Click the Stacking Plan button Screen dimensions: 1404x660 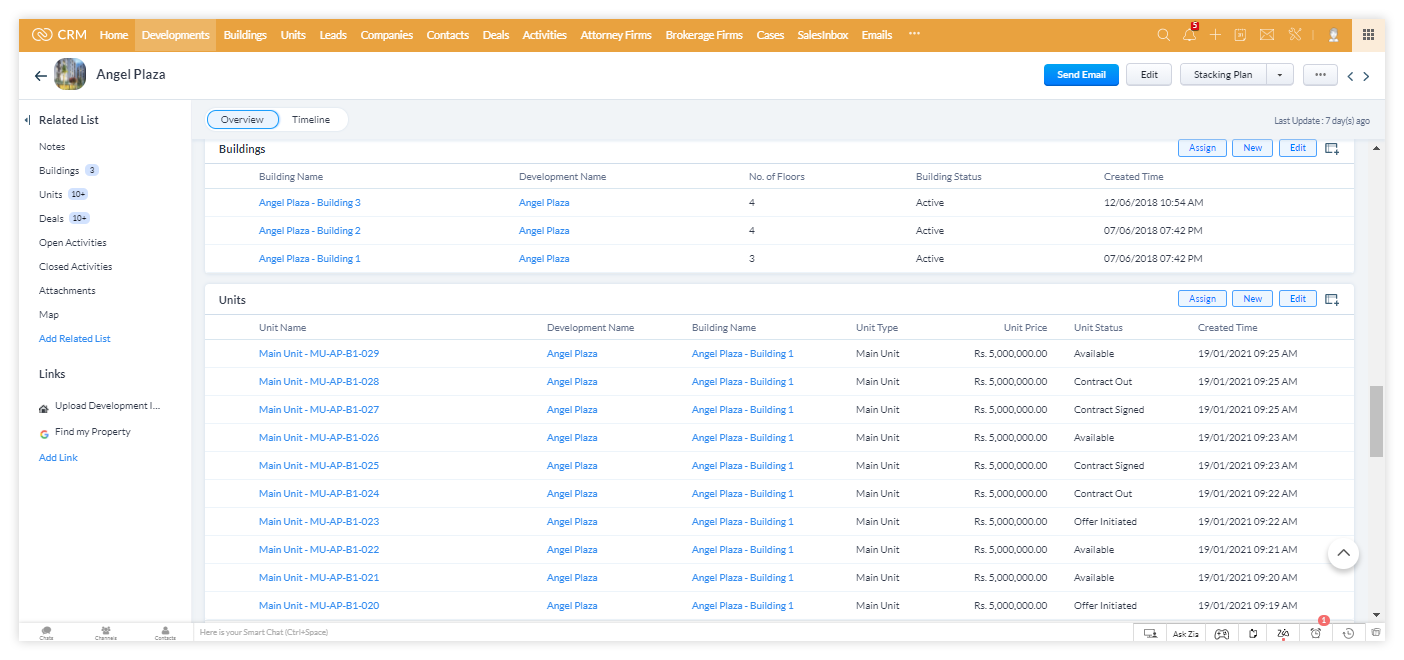click(1223, 75)
